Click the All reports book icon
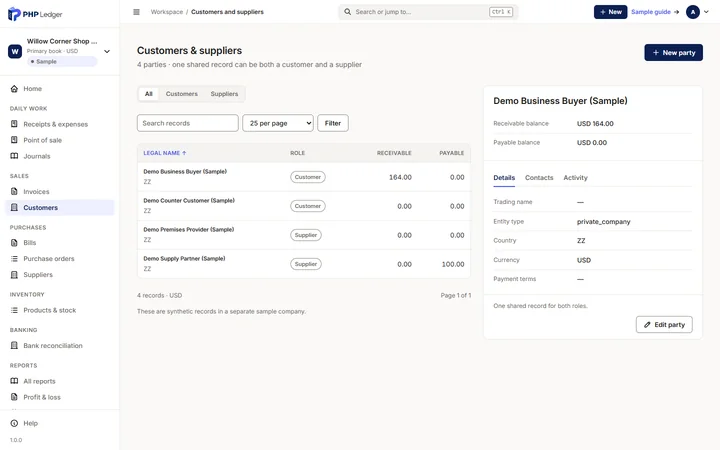The width and height of the screenshot is (720, 450). [14, 381]
